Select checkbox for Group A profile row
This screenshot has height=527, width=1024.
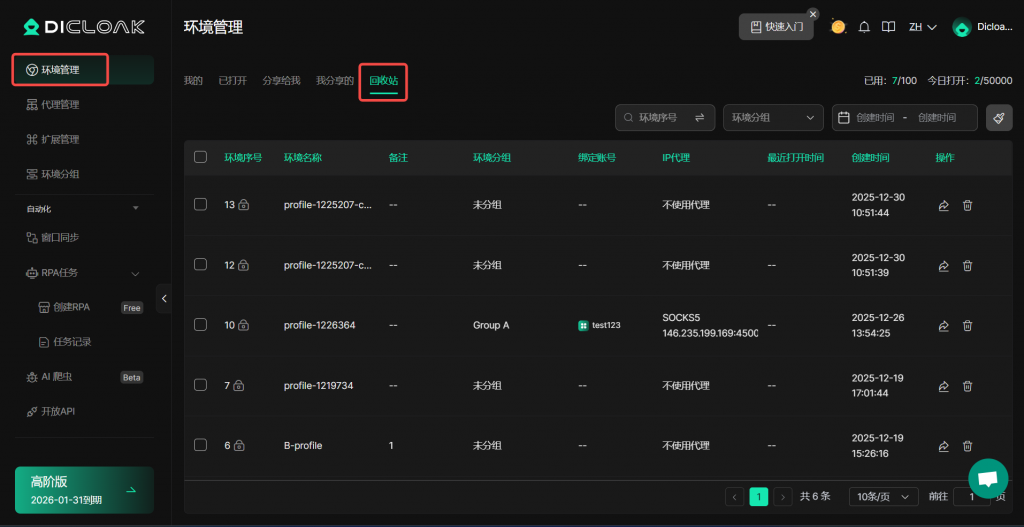click(x=200, y=325)
